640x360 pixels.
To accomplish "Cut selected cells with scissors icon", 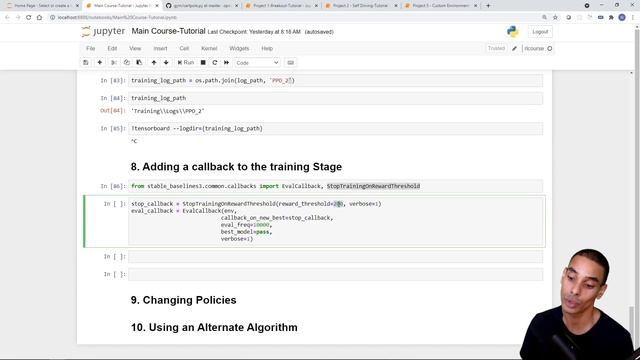I will [114, 62].
